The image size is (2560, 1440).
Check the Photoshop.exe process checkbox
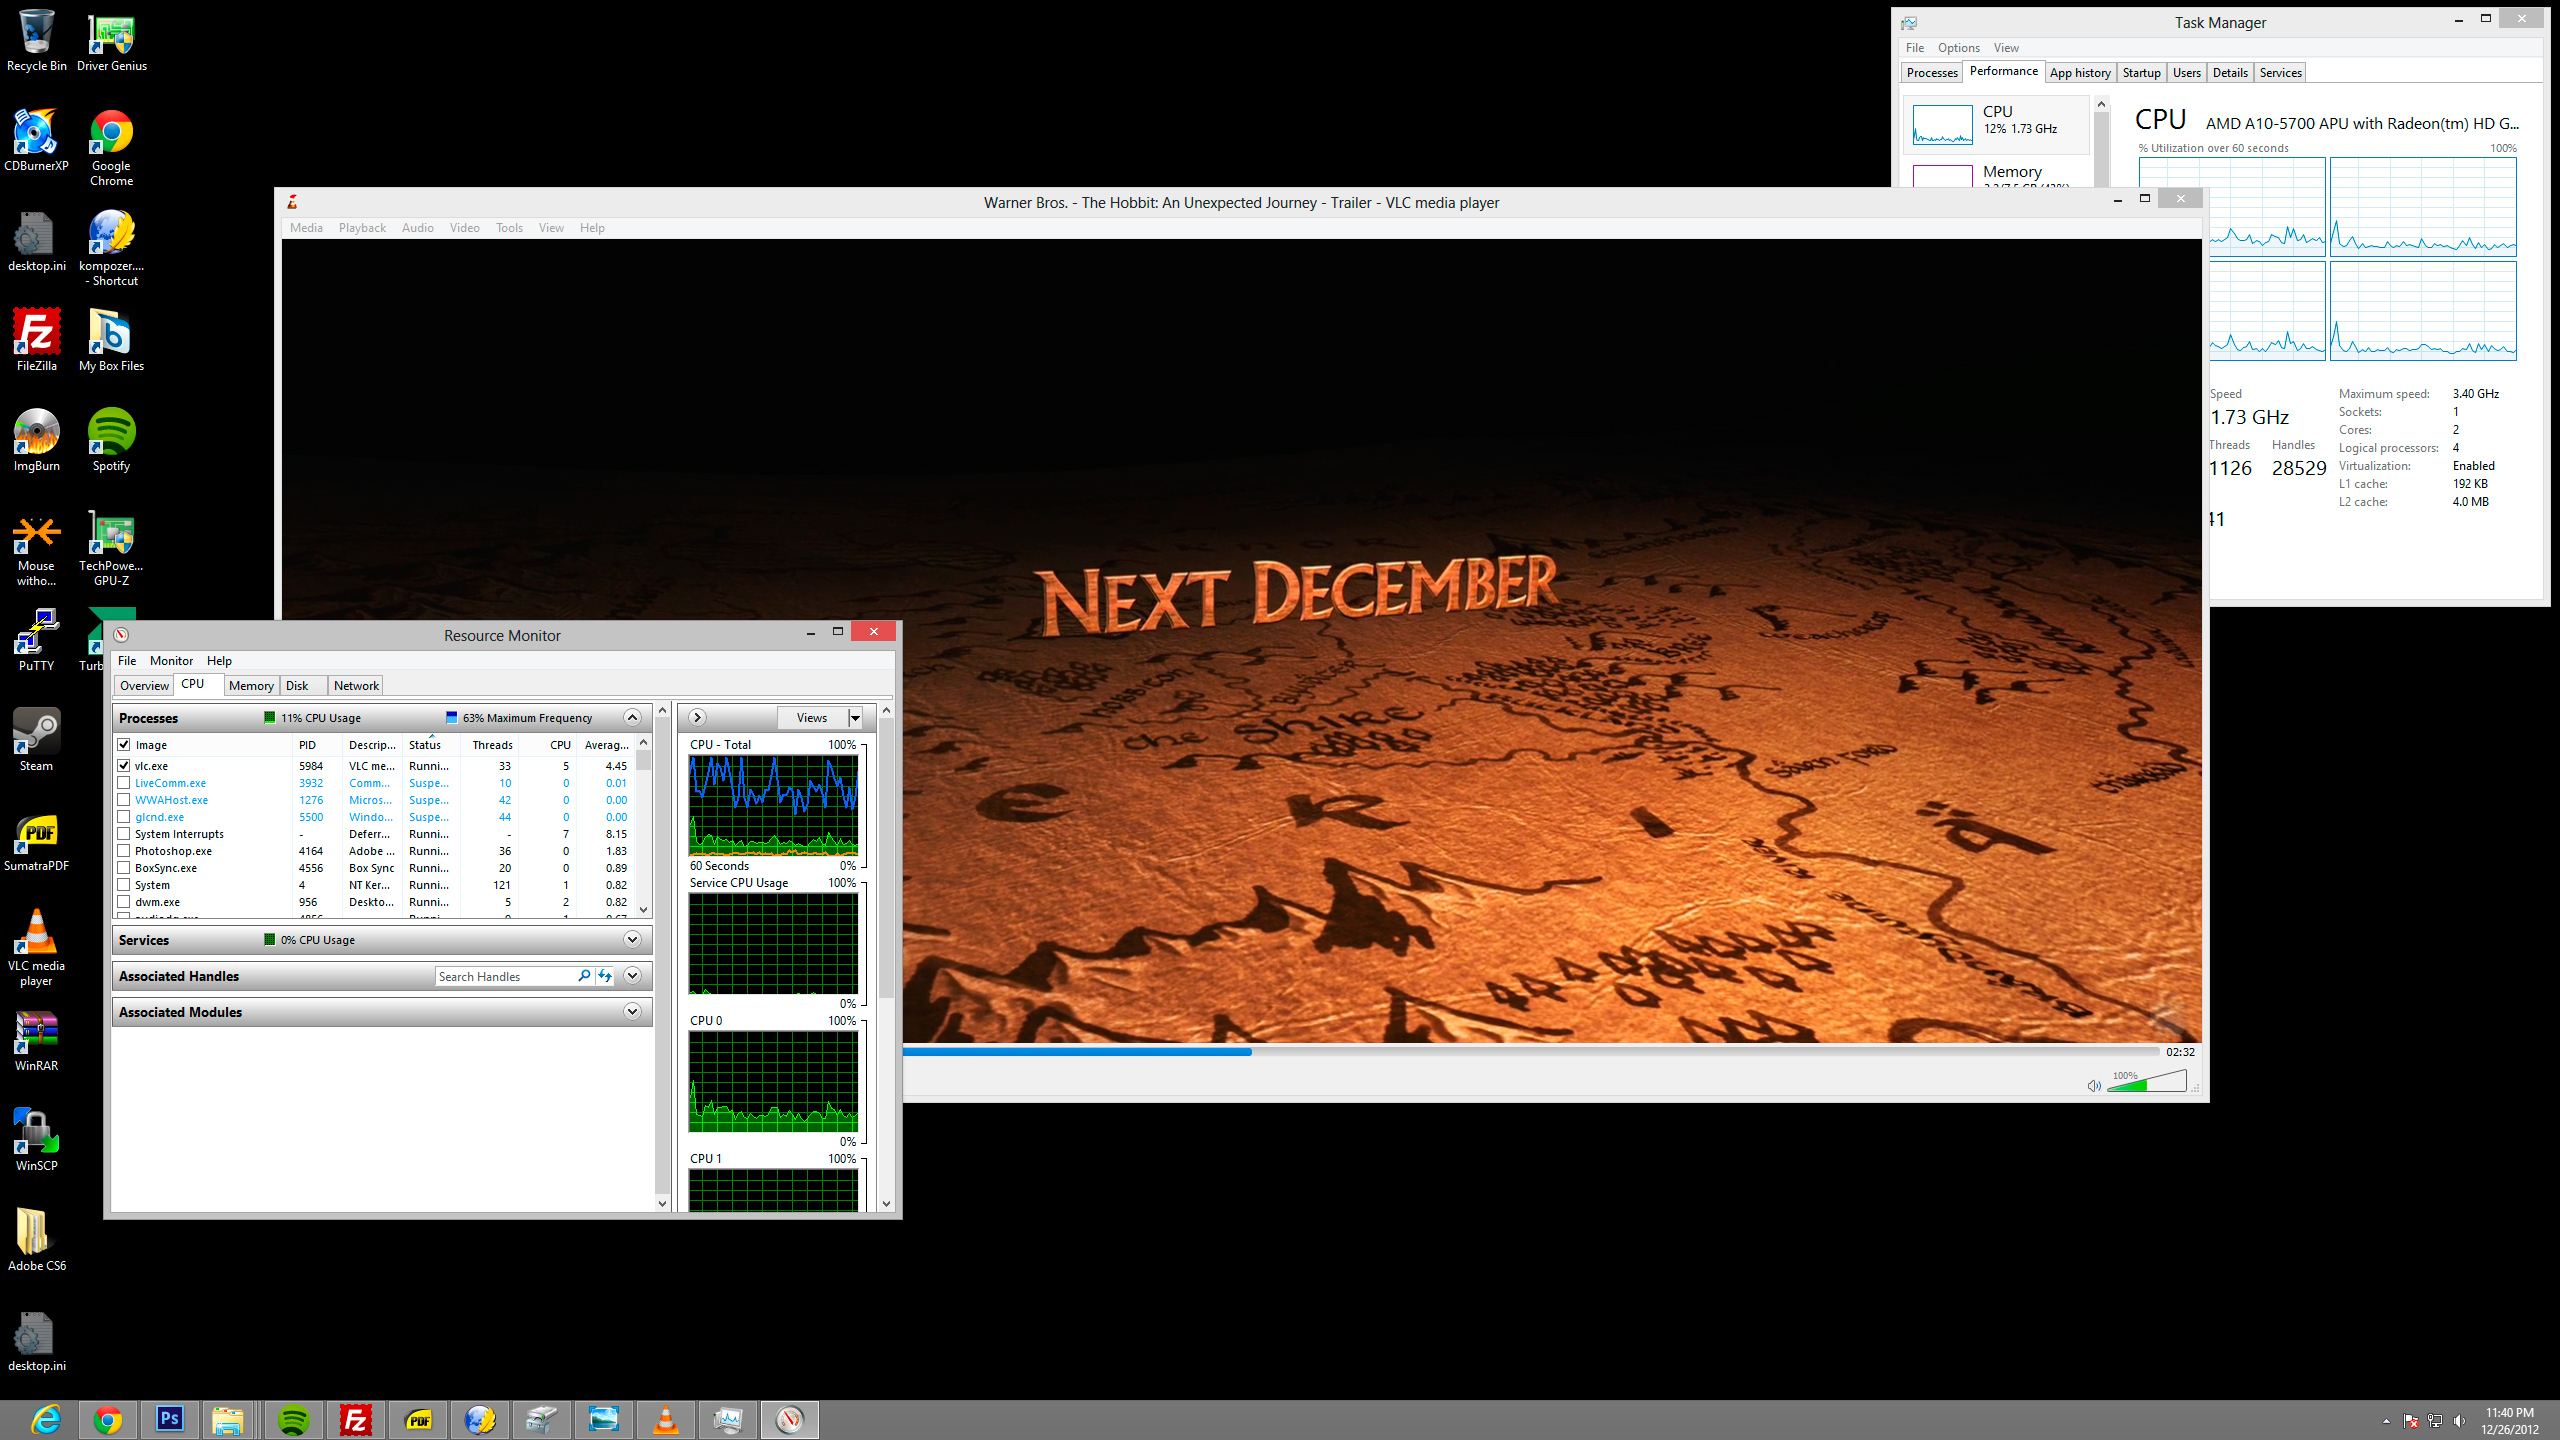[x=124, y=851]
